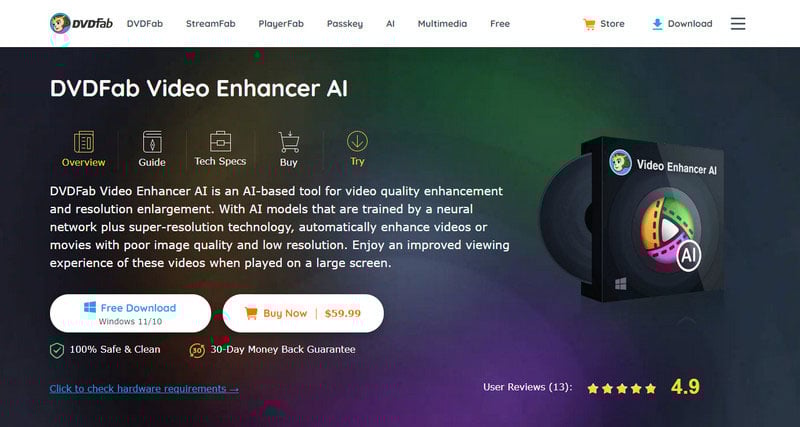Click the Free Download button
This screenshot has height=427, width=800.
click(130, 313)
